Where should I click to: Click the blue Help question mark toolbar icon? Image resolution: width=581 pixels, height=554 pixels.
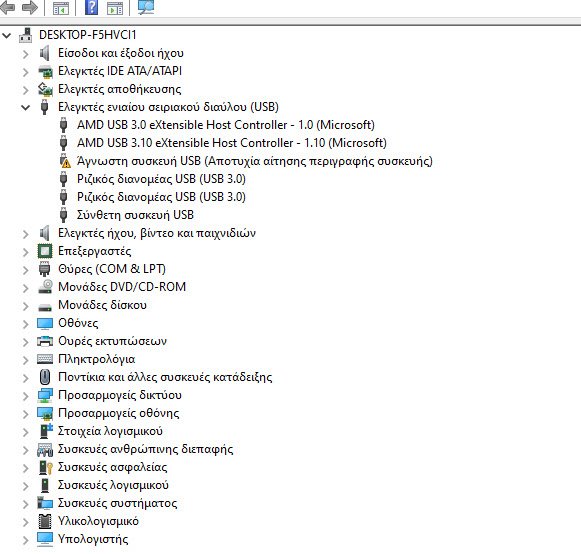pos(91,7)
